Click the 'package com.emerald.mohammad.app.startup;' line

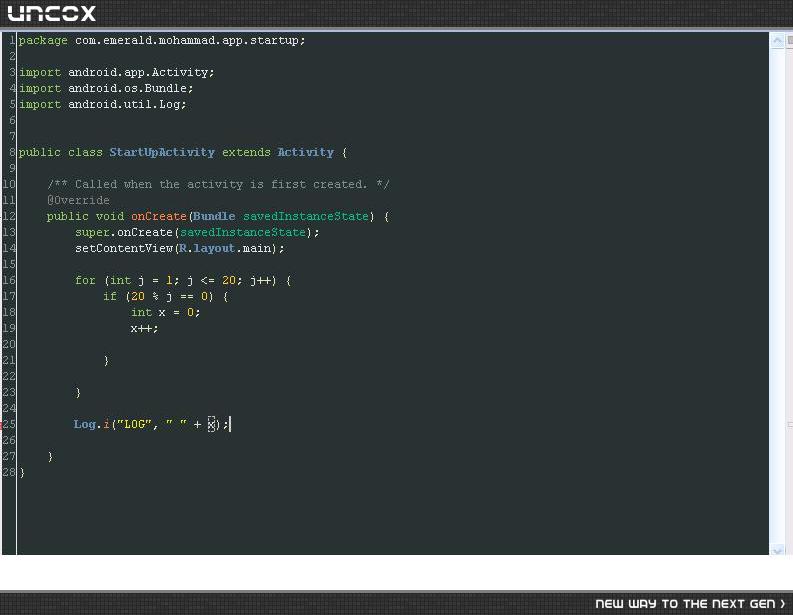coord(162,40)
